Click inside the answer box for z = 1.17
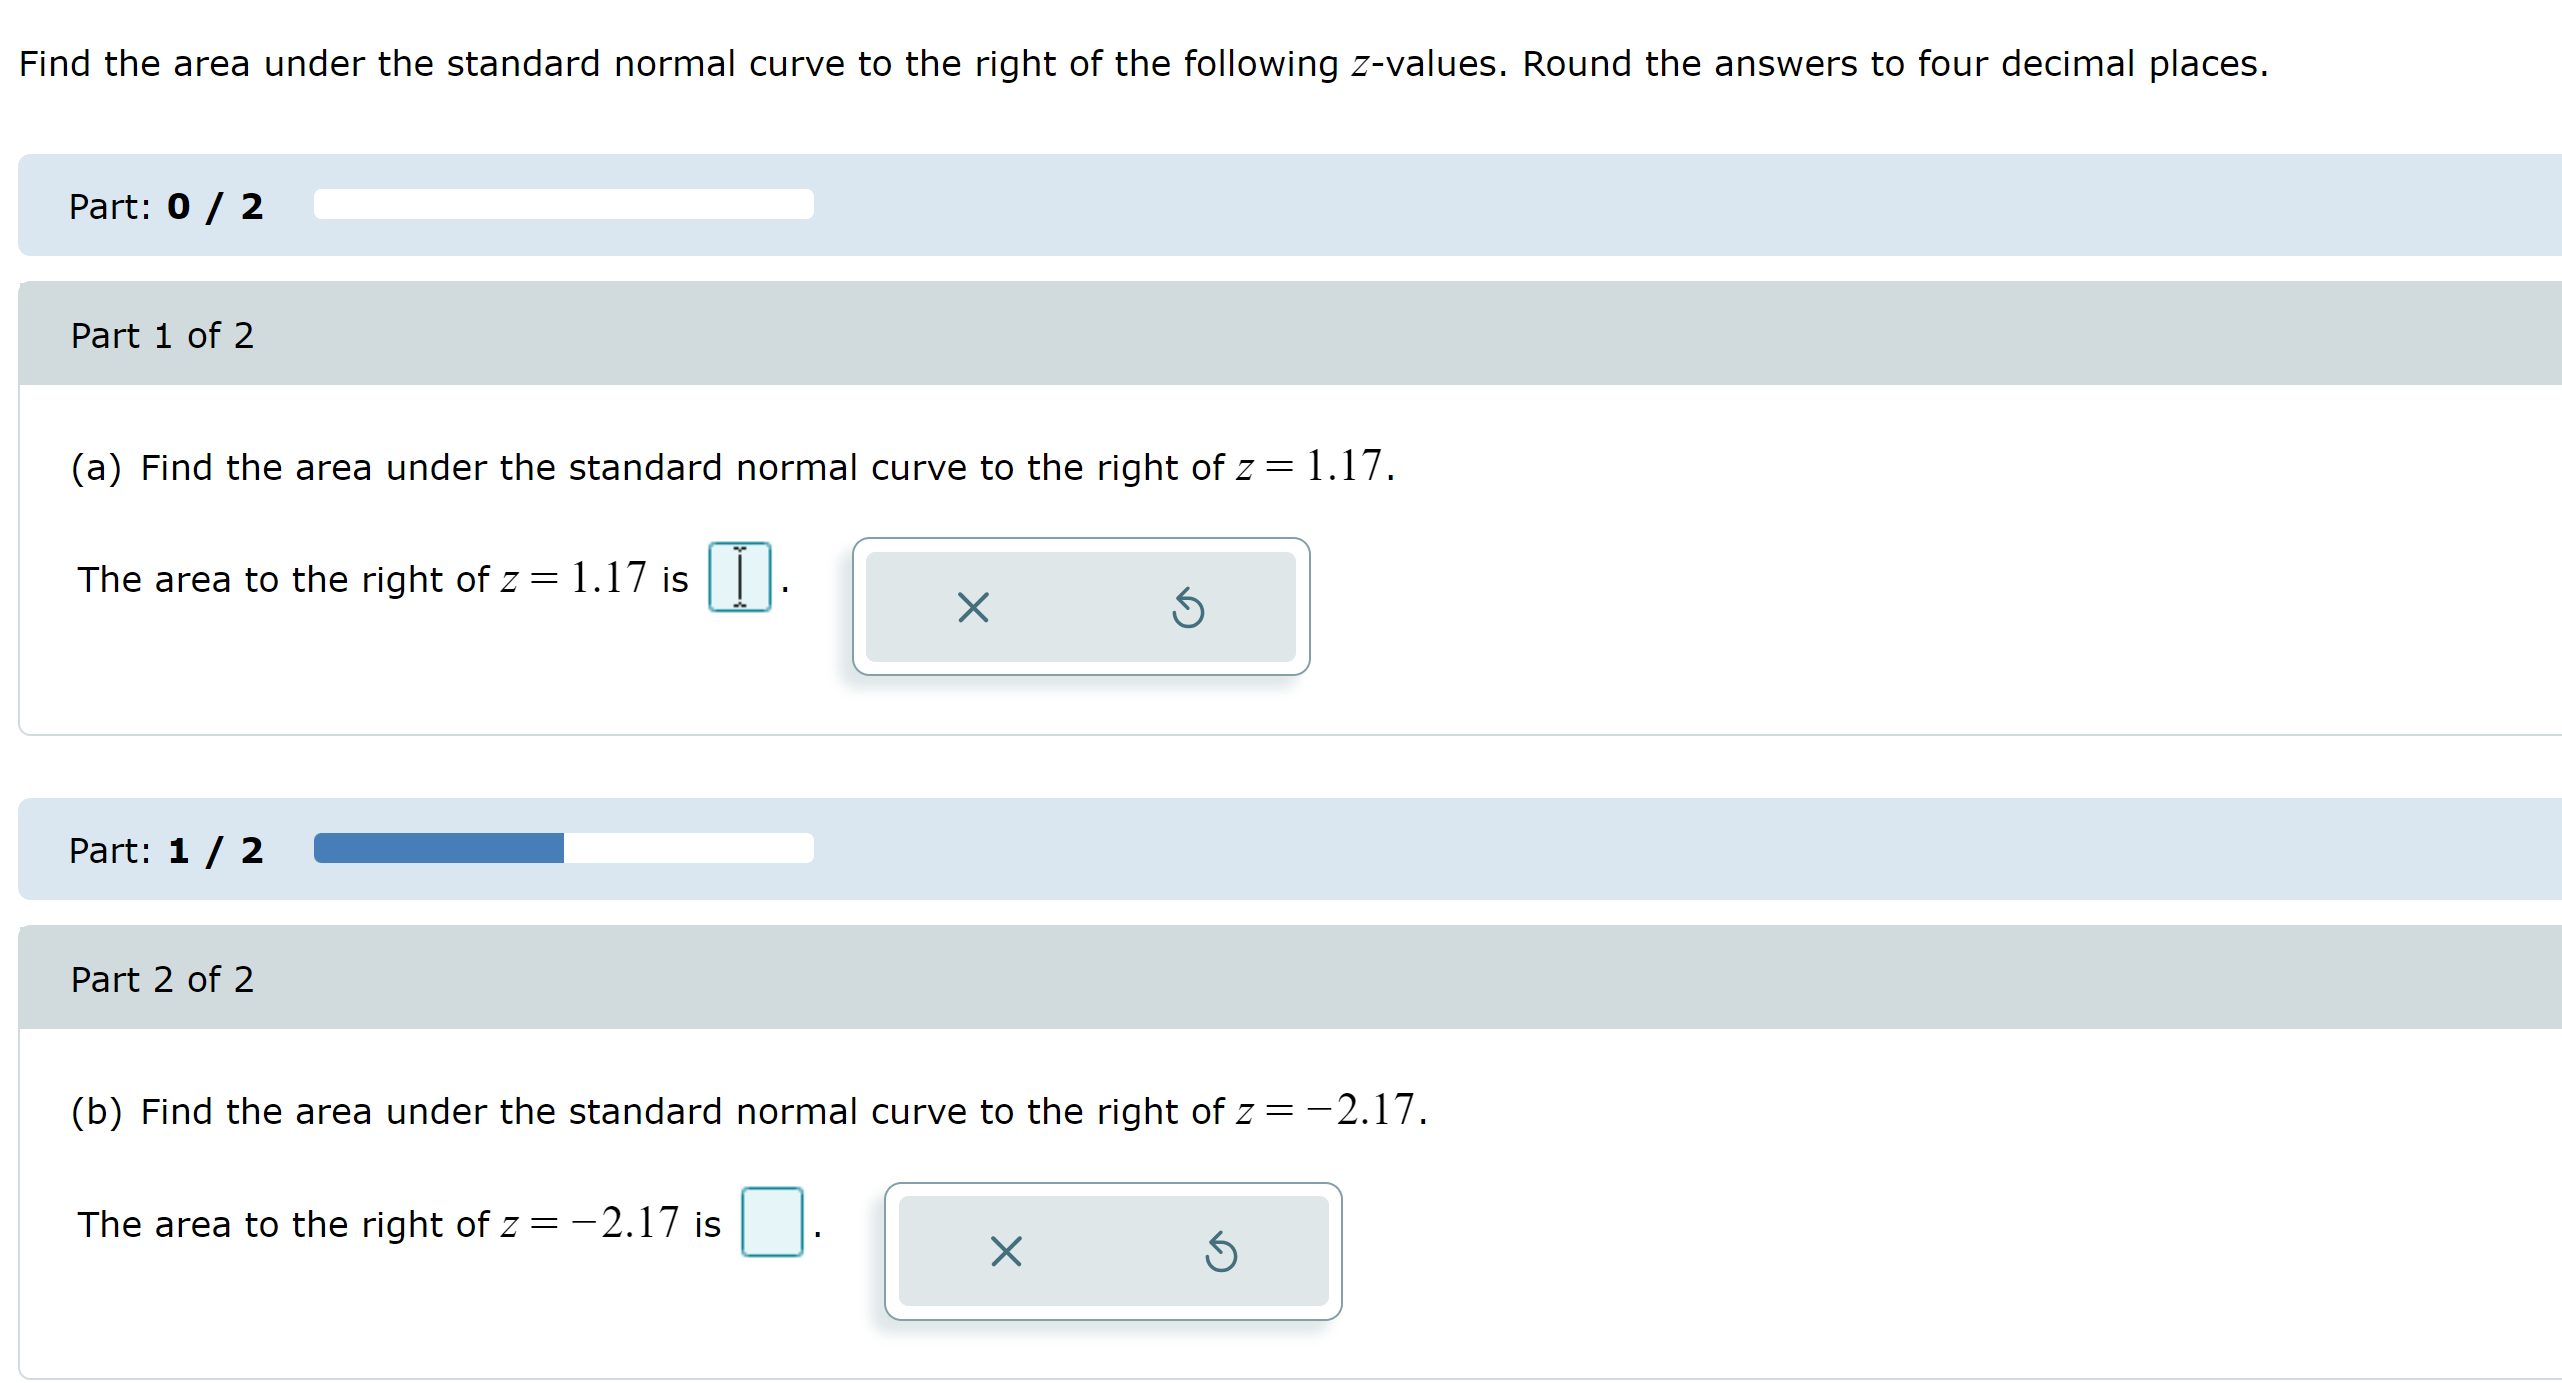The image size is (2562, 1383). coord(739,577)
